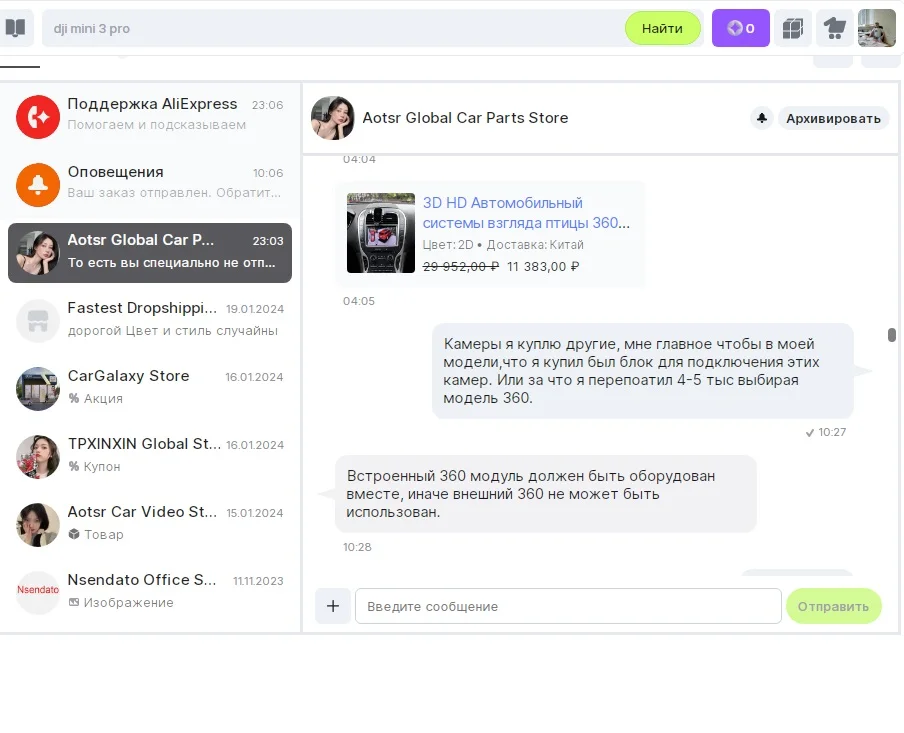Screen dimensions: 904x733
Task: Open the shopping cart icon
Action: click(x=834, y=28)
